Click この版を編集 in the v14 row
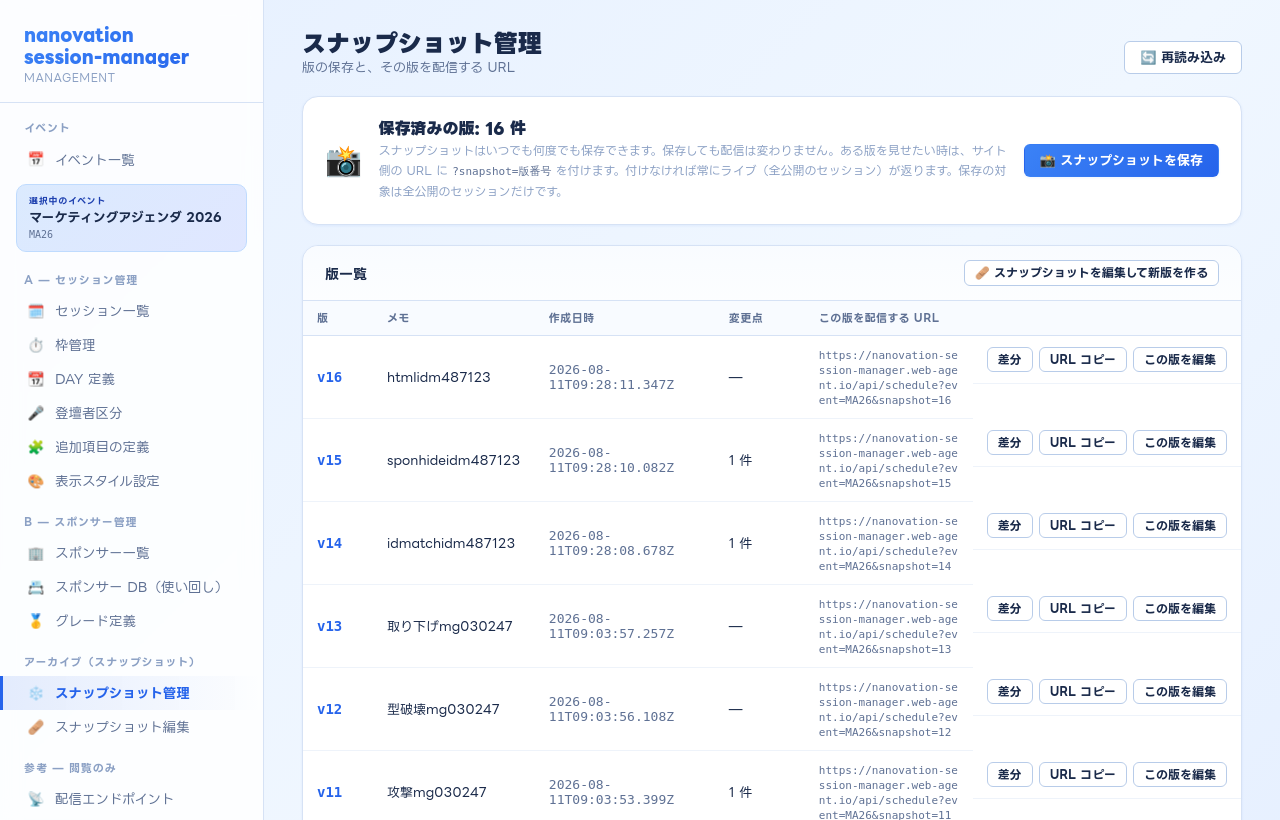 pos(1180,526)
